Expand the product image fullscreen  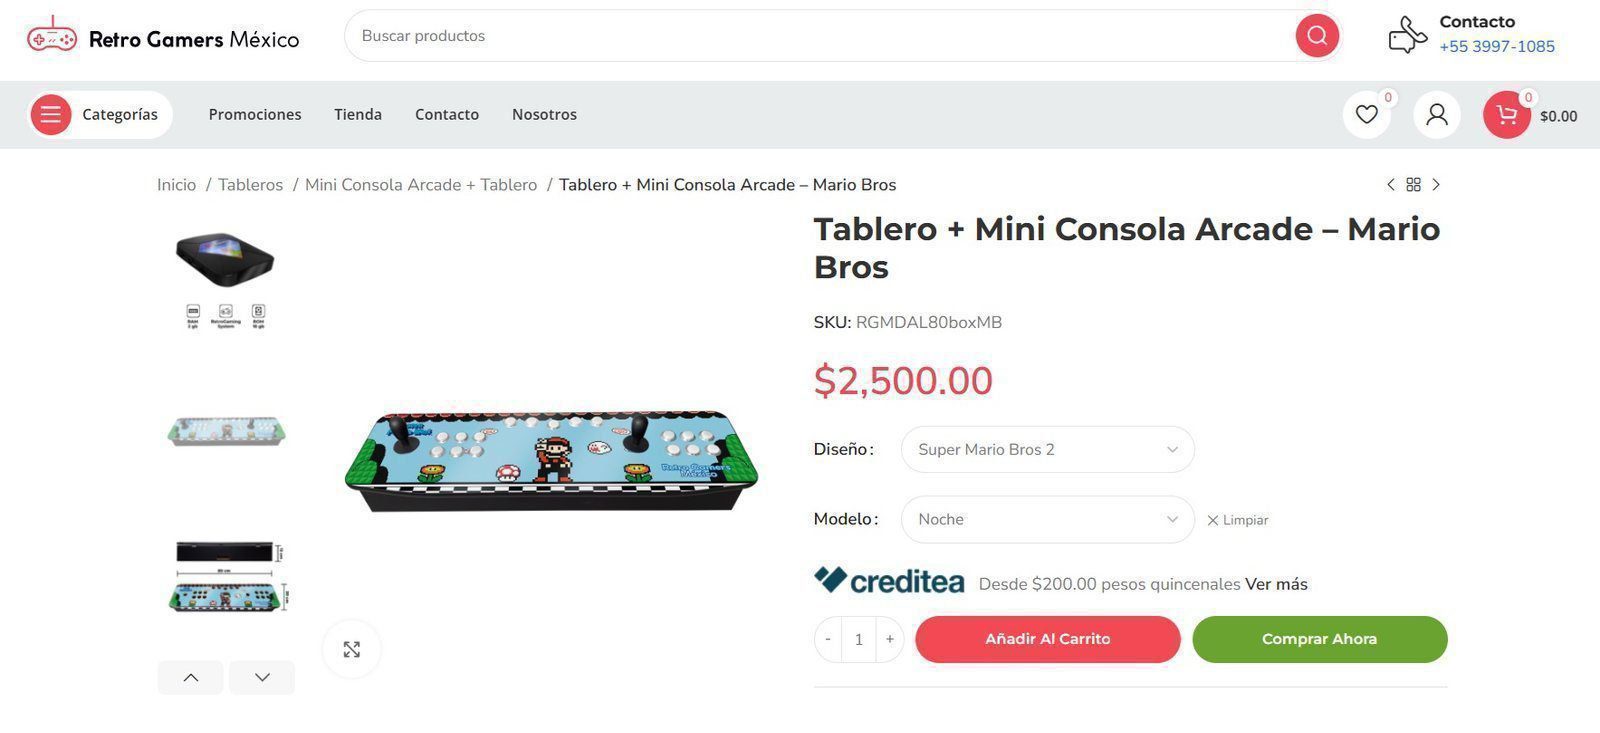[x=352, y=650]
